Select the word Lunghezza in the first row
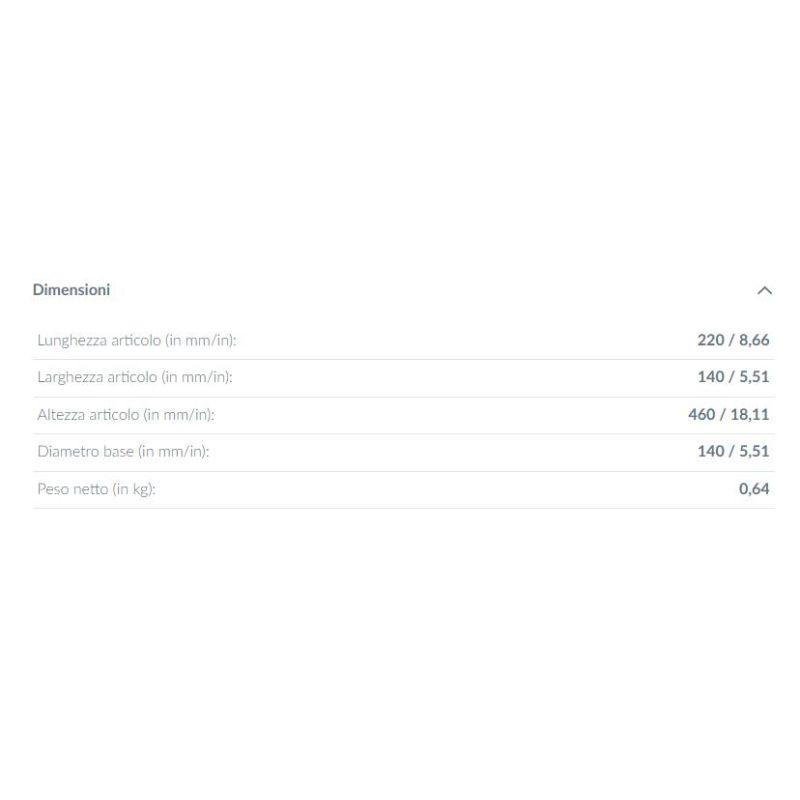 [69, 340]
